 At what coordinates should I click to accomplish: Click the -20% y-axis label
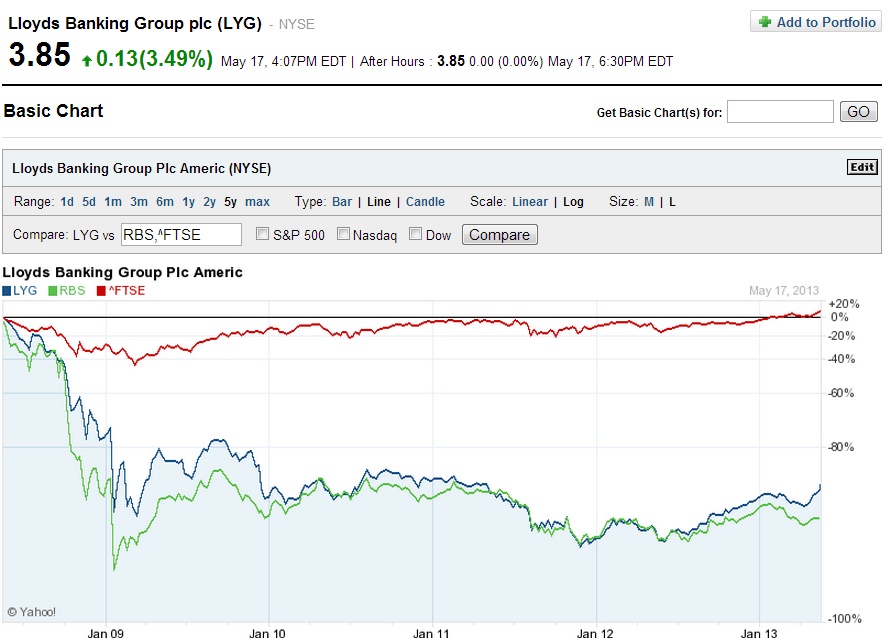pos(842,336)
